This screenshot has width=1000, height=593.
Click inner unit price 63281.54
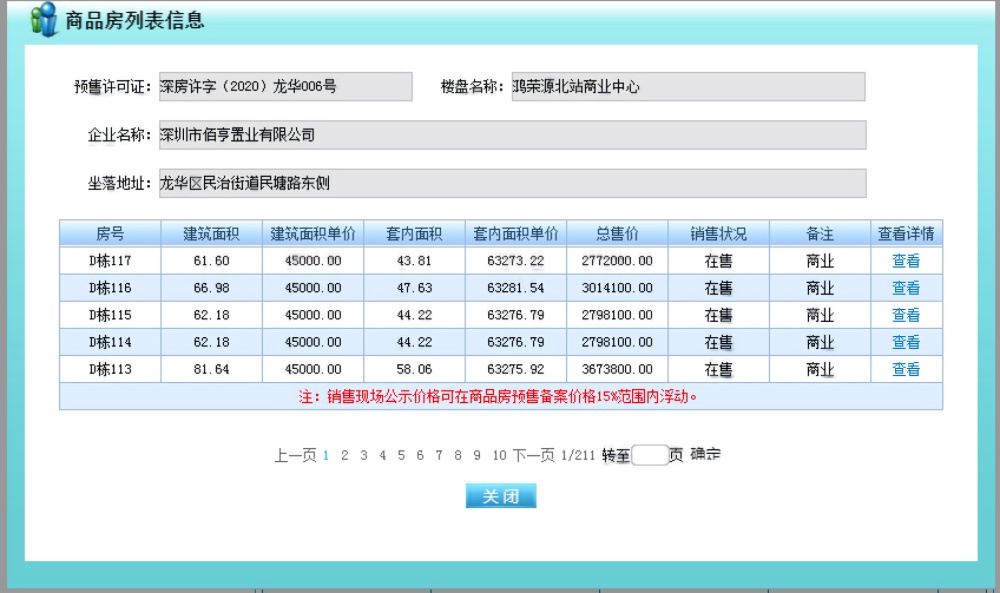point(516,288)
